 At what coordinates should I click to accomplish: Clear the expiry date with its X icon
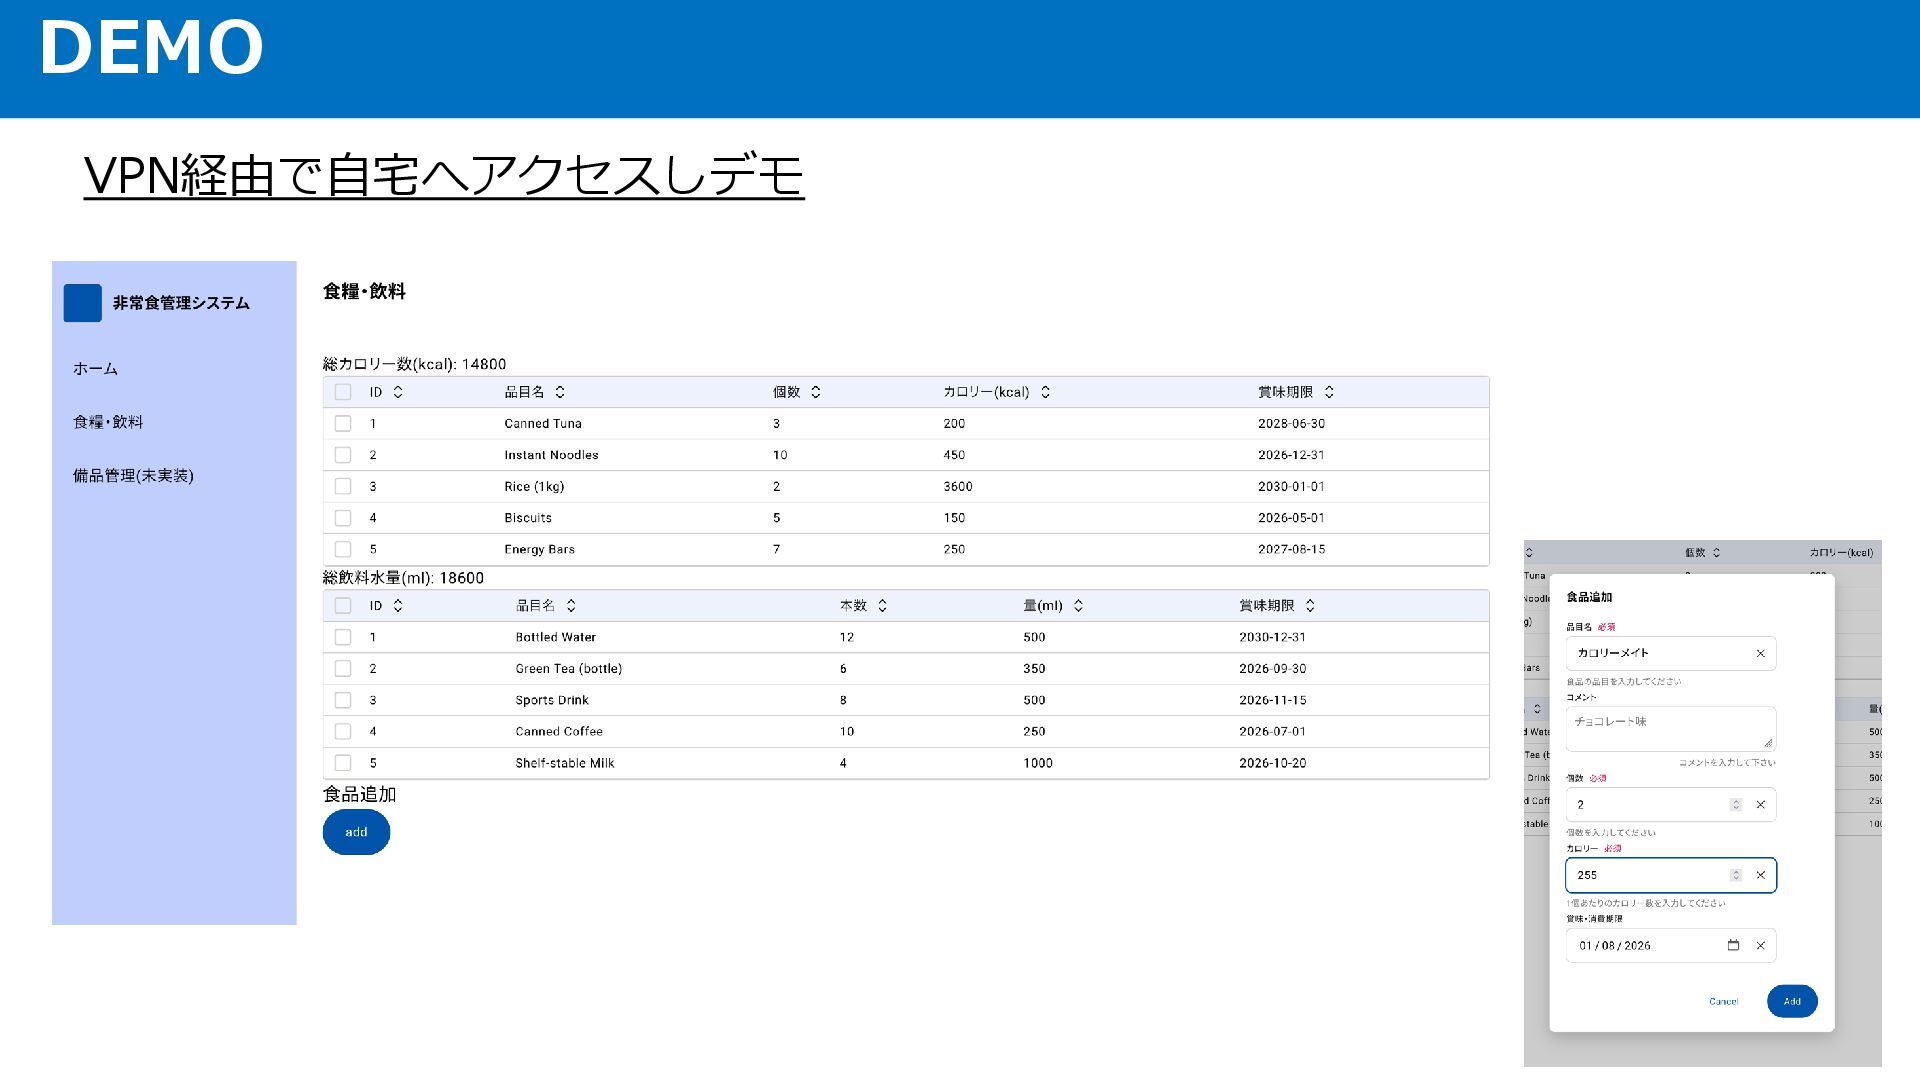(x=1760, y=945)
